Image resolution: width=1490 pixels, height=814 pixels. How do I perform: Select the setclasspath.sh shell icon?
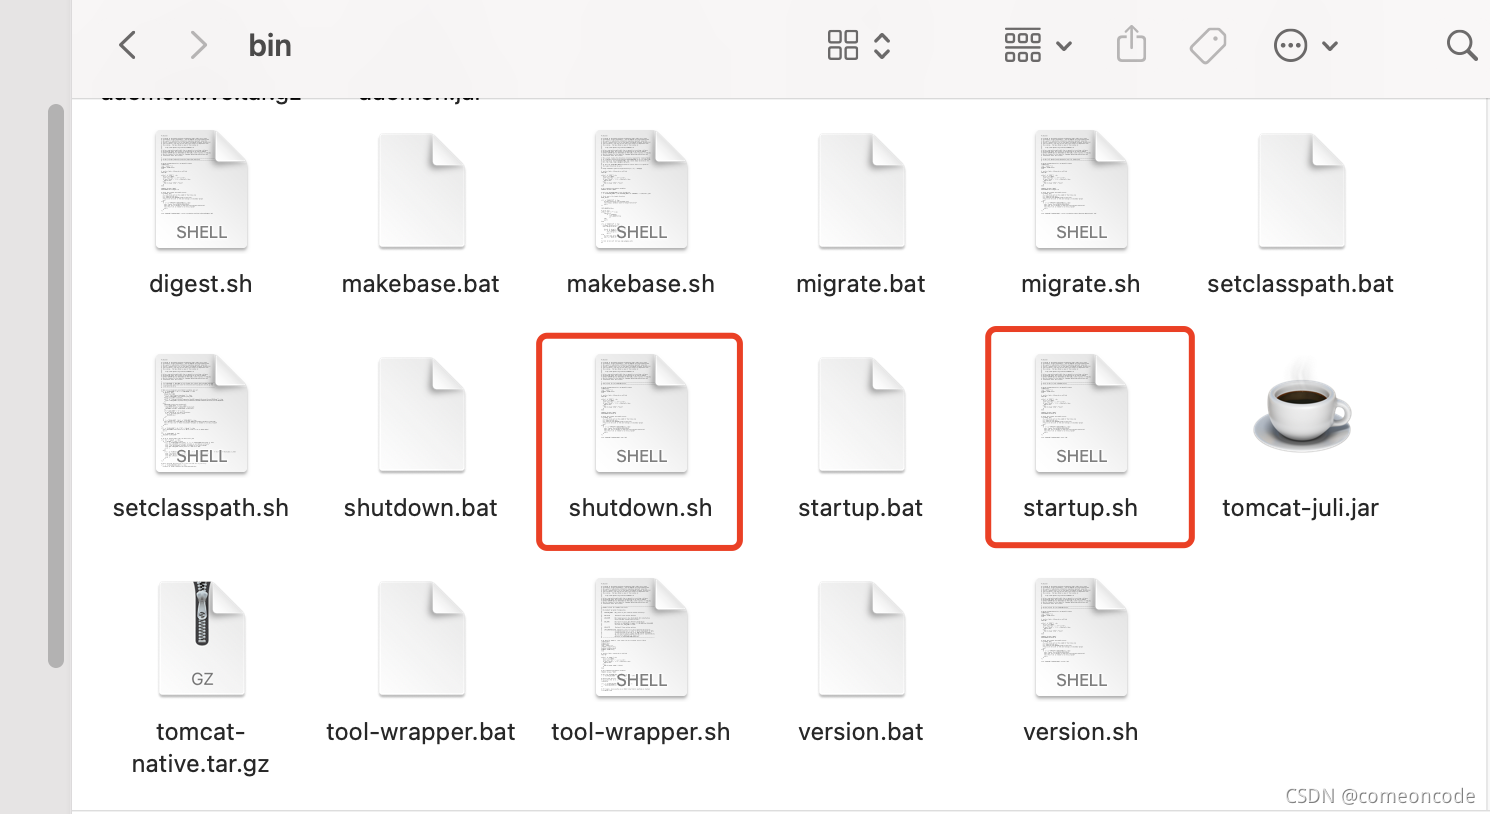click(x=201, y=414)
